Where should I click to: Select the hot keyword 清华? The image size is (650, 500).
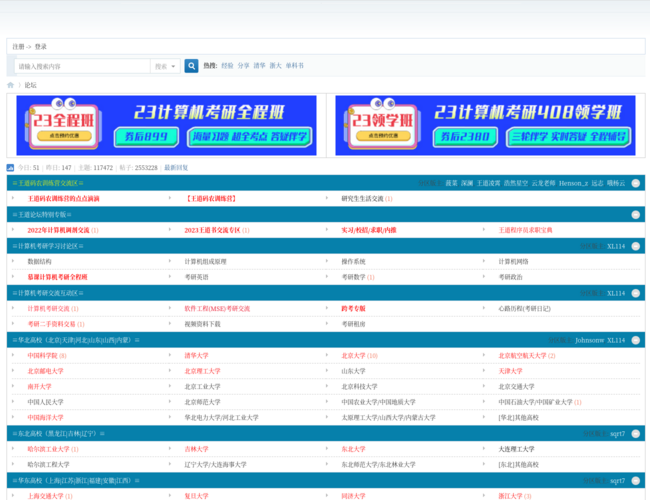point(259,66)
